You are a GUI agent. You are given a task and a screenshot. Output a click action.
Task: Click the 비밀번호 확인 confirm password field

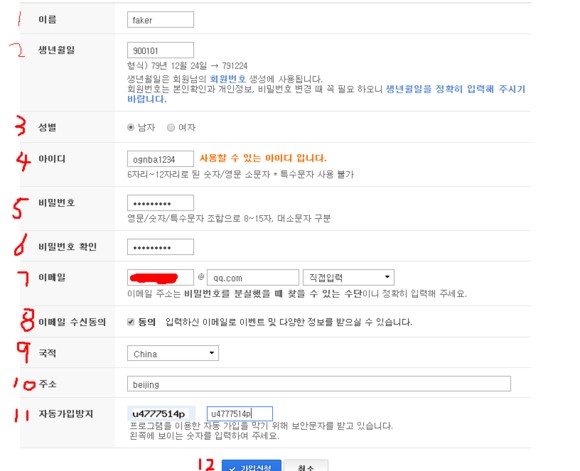coord(160,247)
